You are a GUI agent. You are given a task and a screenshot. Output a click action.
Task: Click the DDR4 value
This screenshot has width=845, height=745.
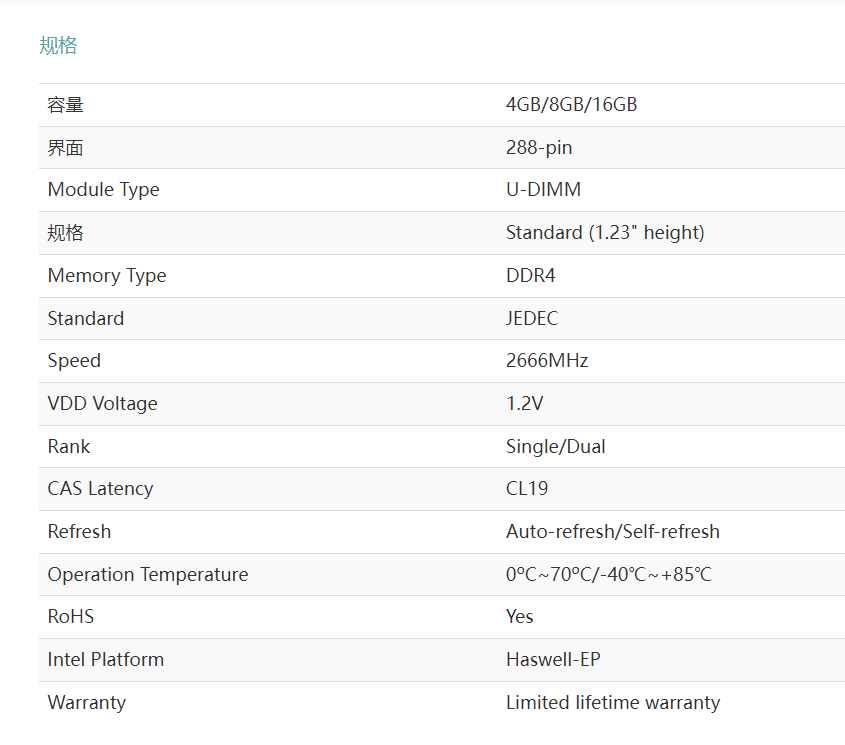[x=530, y=275]
